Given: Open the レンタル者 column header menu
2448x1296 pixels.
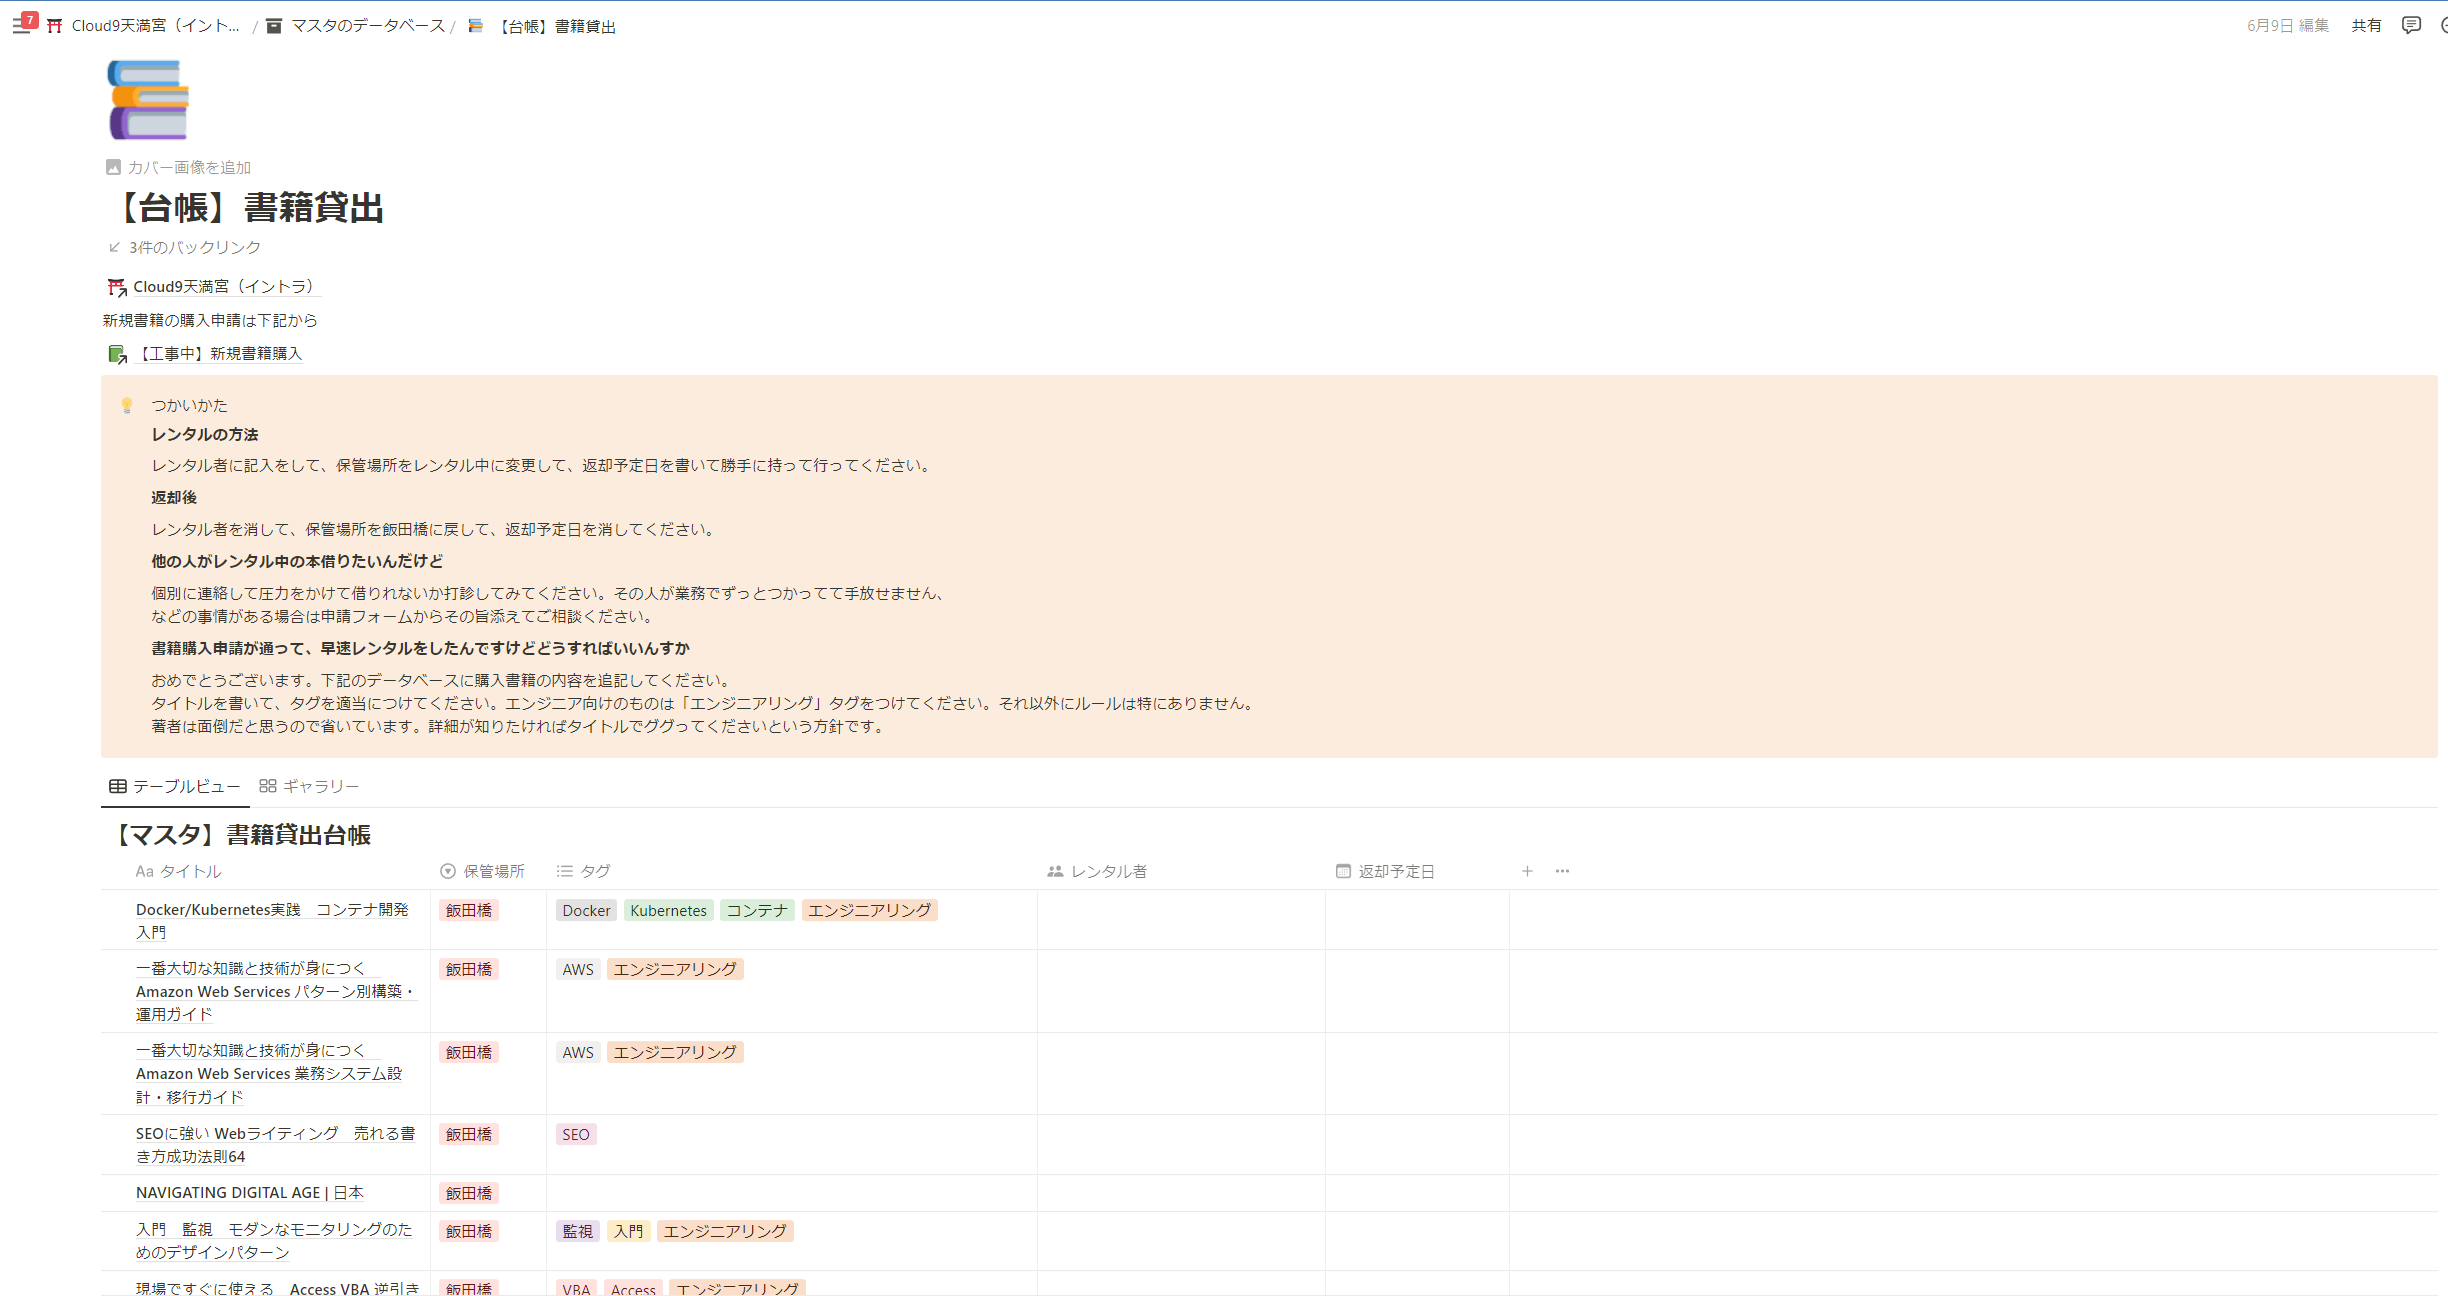Looking at the screenshot, I should 1097,871.
